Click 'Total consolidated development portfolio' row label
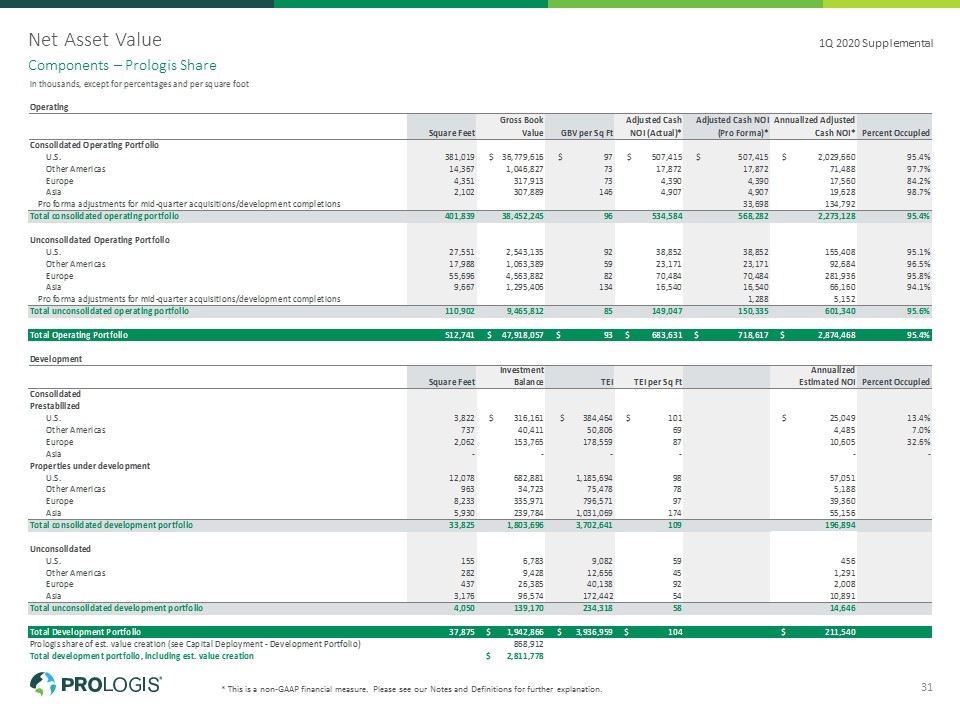The height and width of the screenshot is (720, 960). (111, 525)
